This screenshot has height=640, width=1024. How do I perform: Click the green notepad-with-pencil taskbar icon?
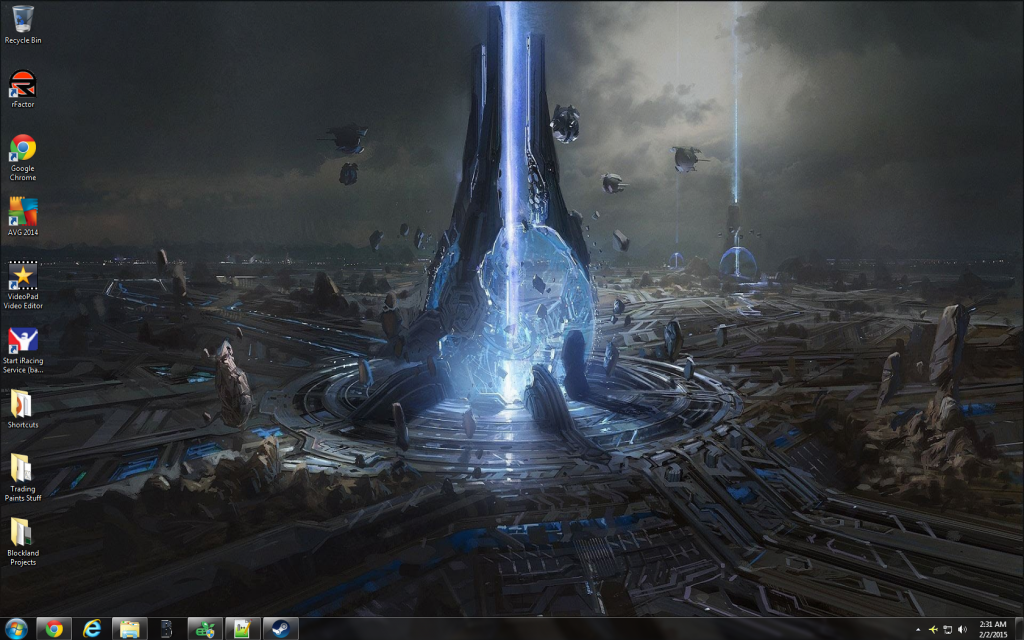click(x=242, y=629)
